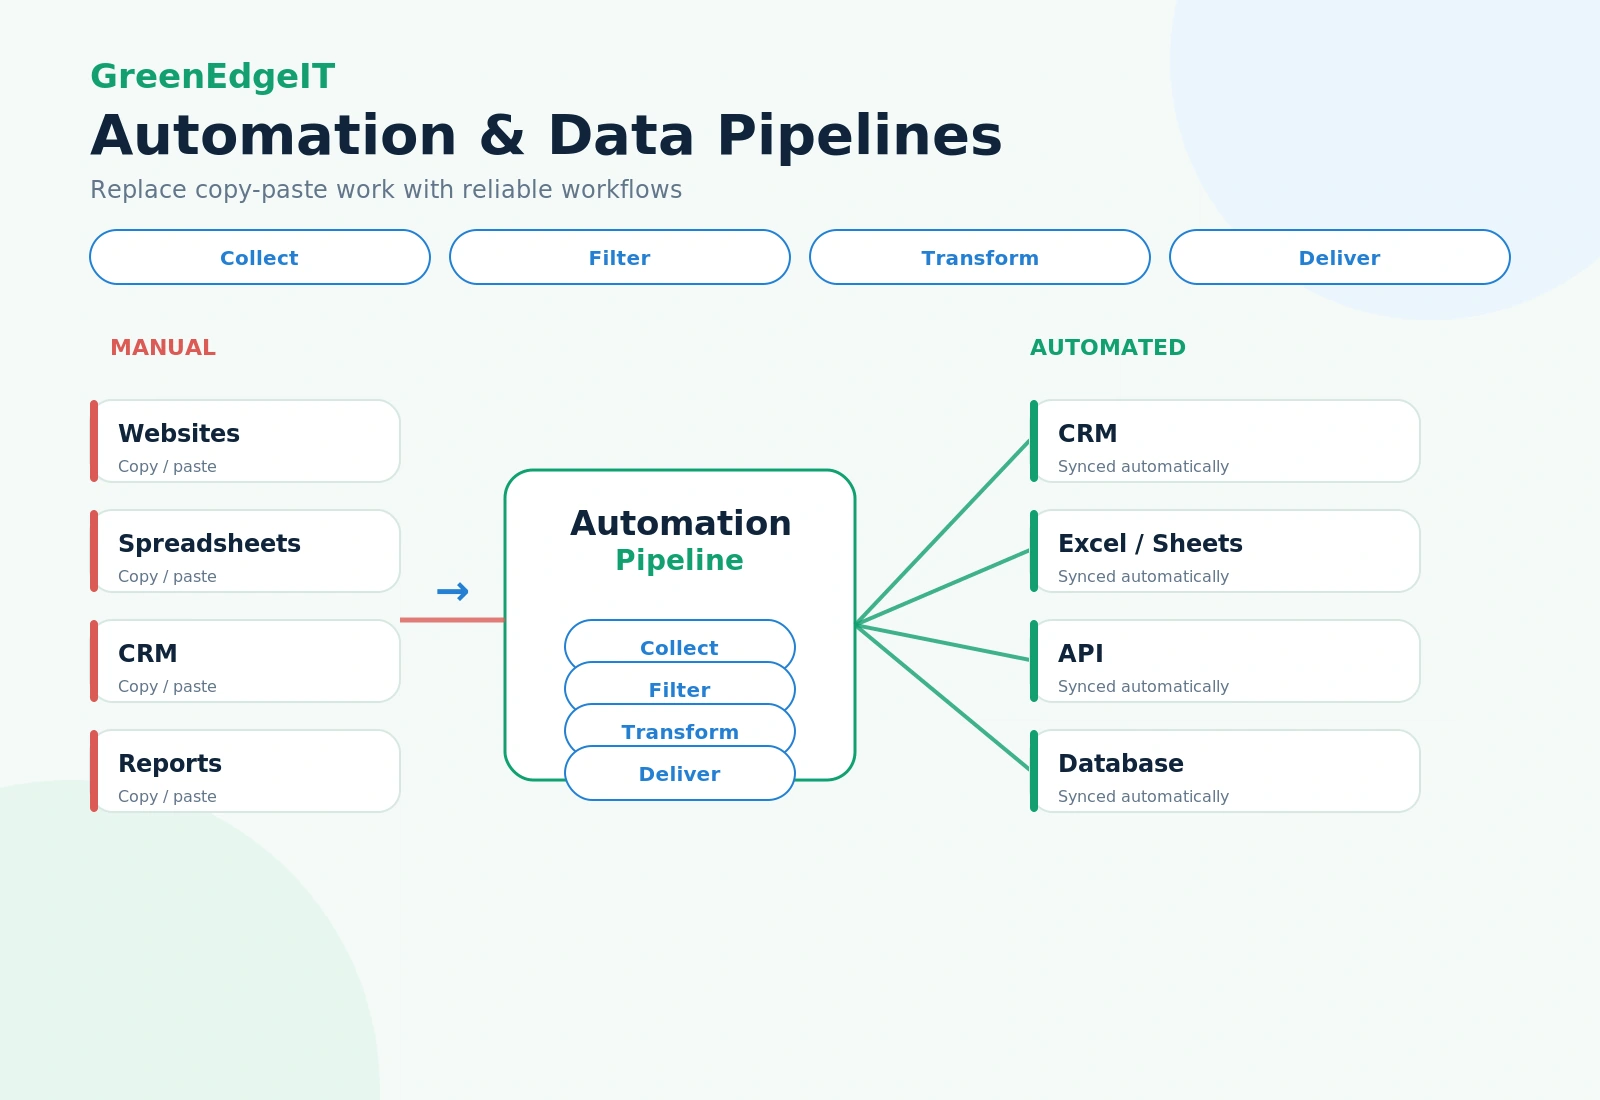The image size is (1600, 1100).
Task: Select the CRM card under MANUAL
Action: pyautogui.click(x=245, y=661)
